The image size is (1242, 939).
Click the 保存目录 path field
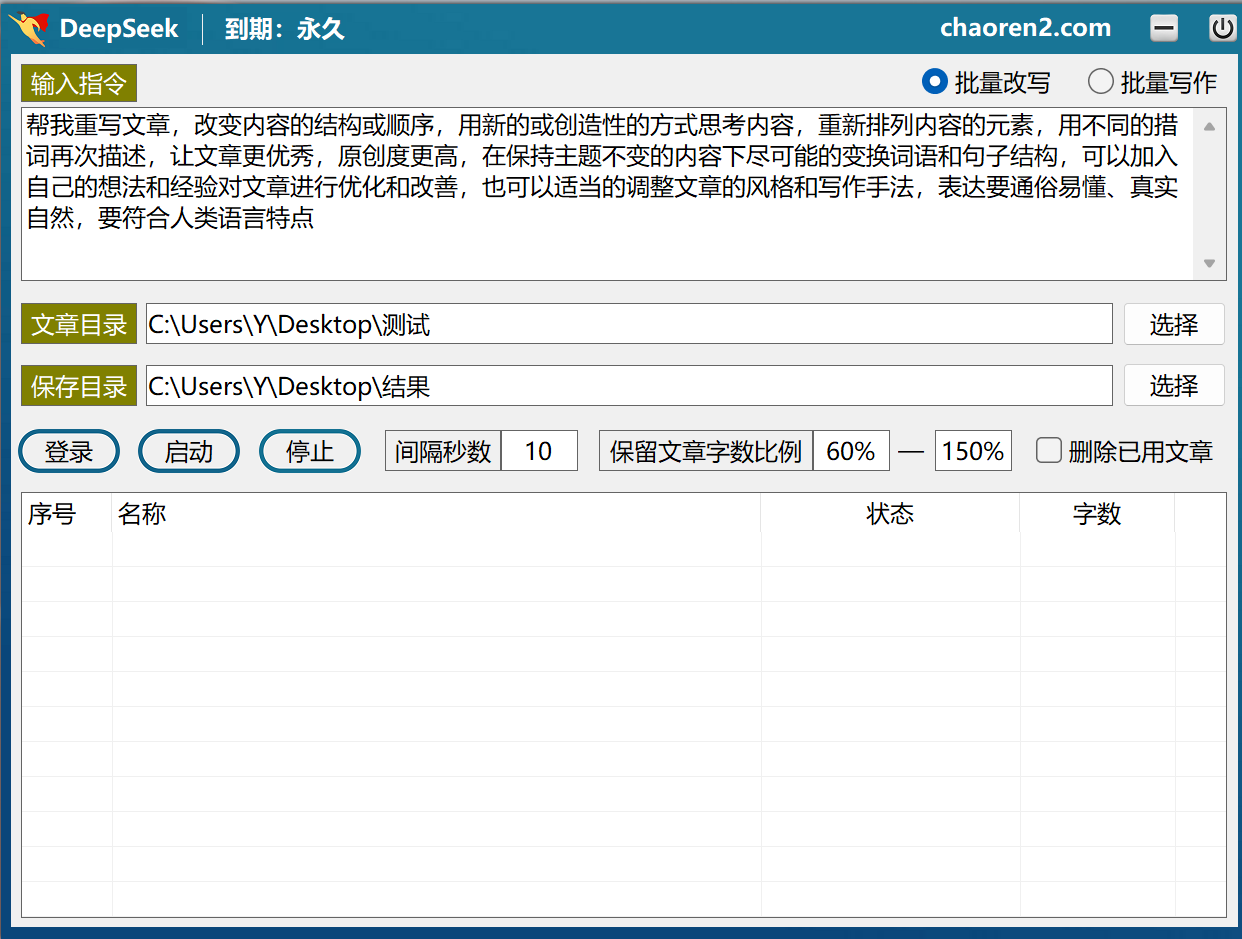click(x=629, y=386)
